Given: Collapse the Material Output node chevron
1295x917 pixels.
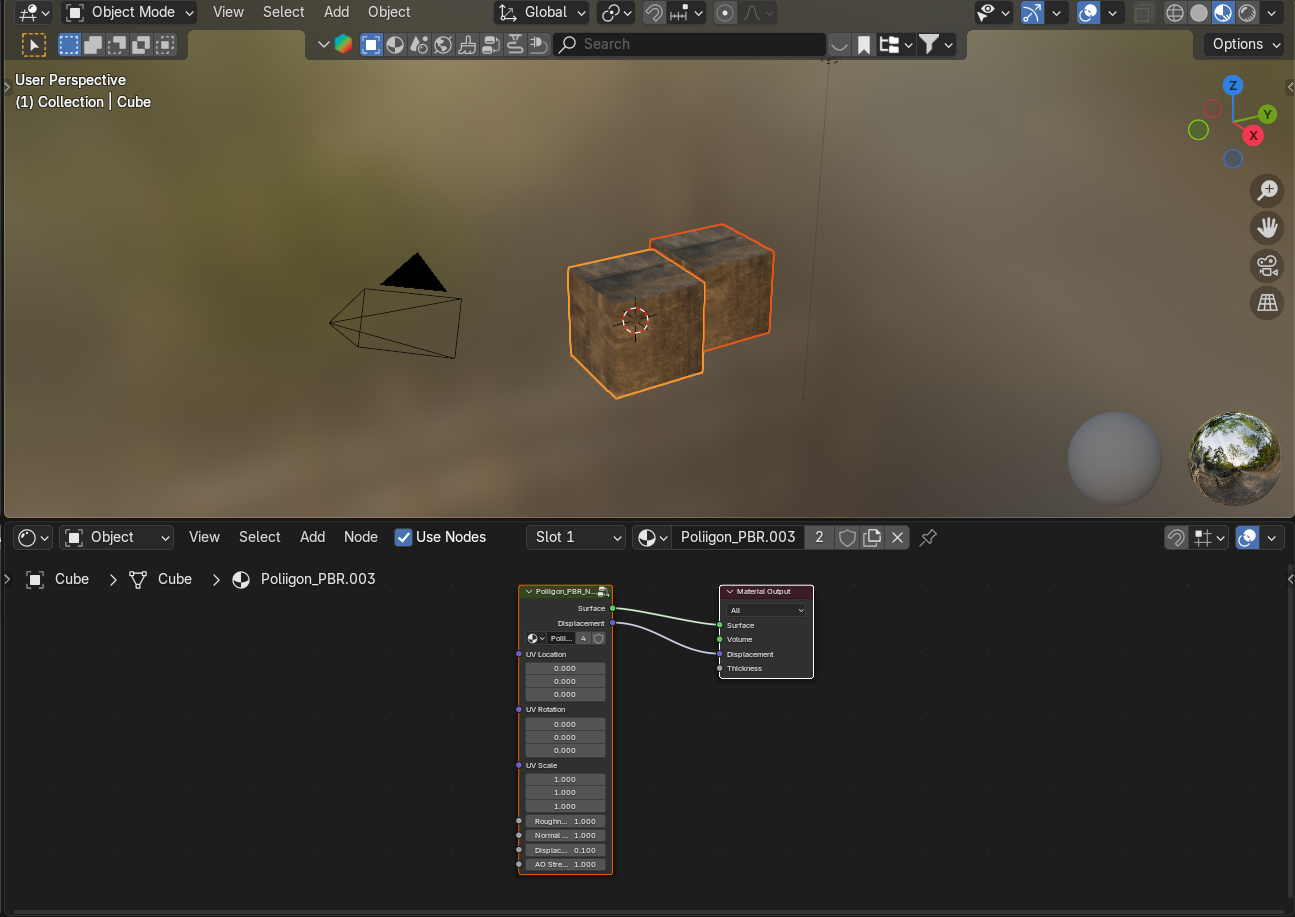Looking at the screenshot, I should [730, 591].
